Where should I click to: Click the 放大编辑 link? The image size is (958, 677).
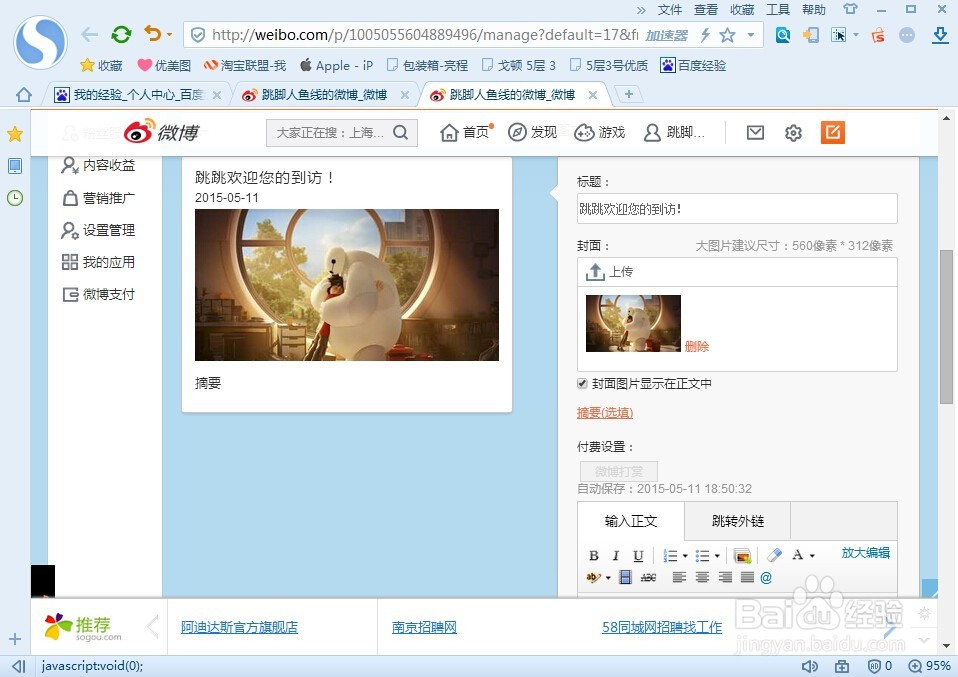point(865,553)
